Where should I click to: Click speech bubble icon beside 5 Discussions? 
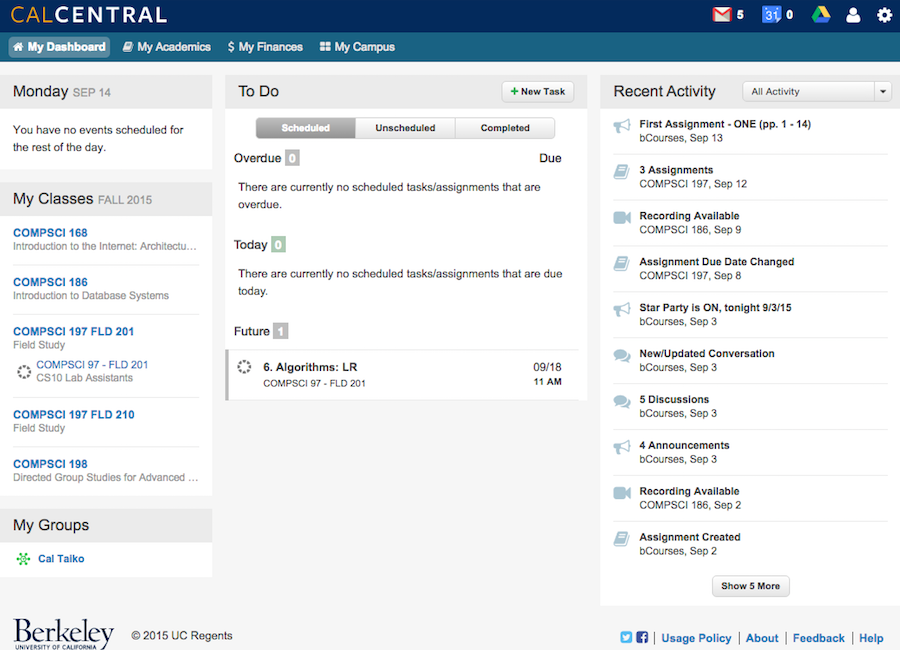pos(622,401)
